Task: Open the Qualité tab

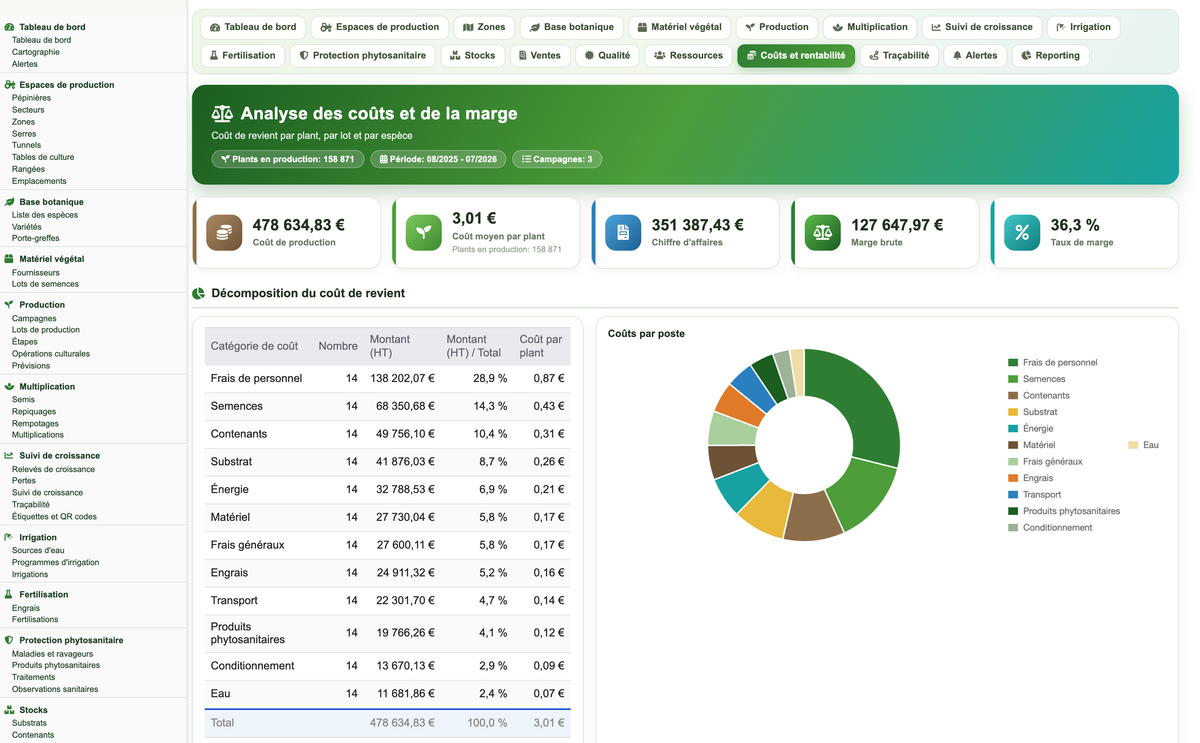Action: point(607,56)
